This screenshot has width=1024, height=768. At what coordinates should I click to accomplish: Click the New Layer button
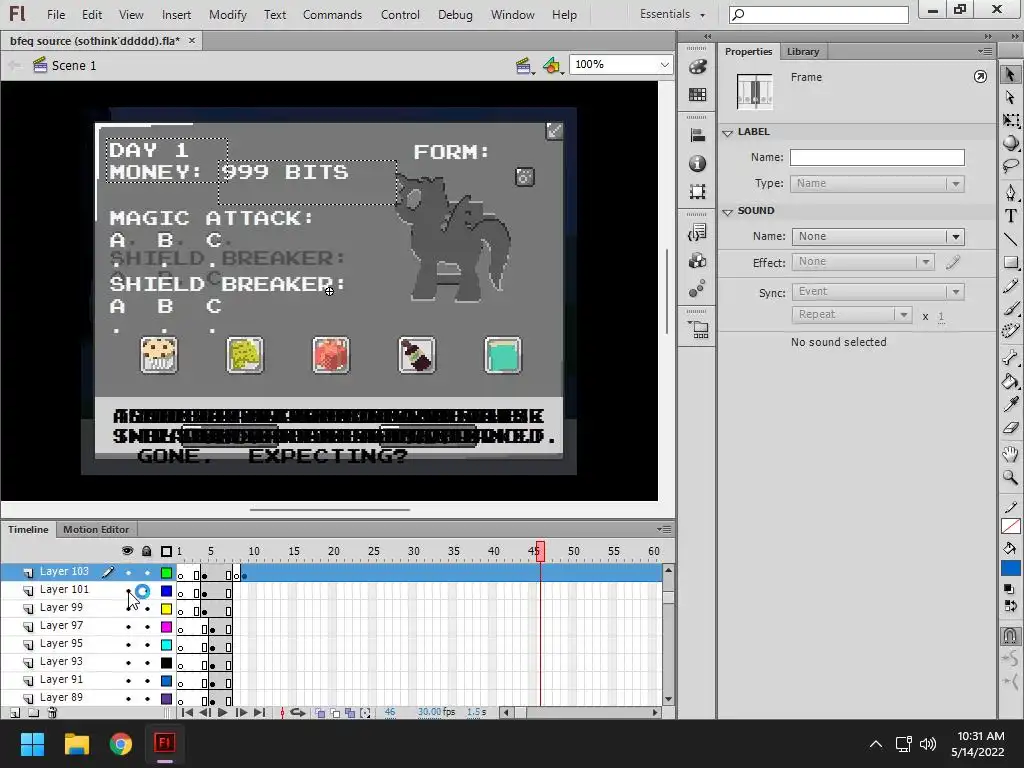tap(14, 713)
